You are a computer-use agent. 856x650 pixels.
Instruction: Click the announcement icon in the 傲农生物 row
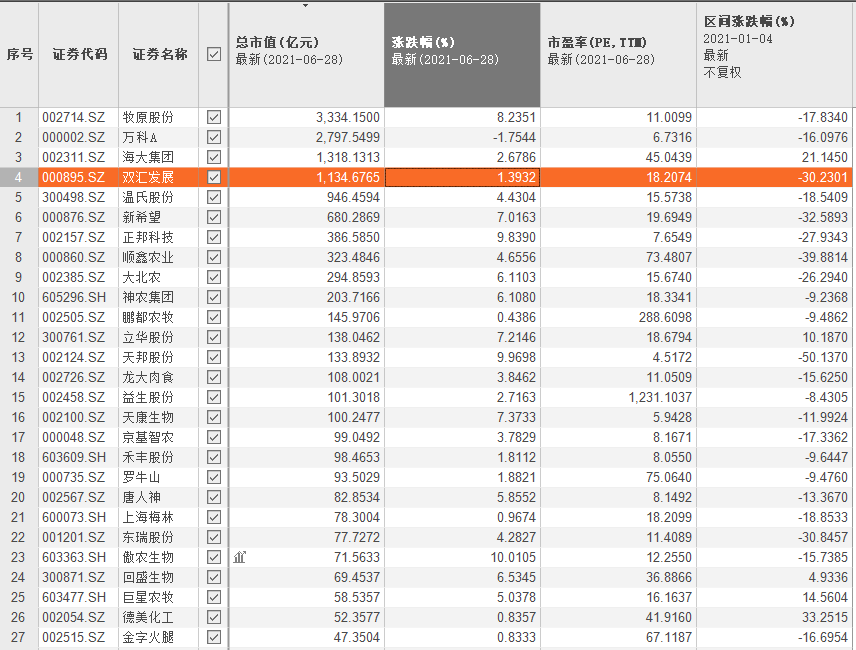(240, 557)
